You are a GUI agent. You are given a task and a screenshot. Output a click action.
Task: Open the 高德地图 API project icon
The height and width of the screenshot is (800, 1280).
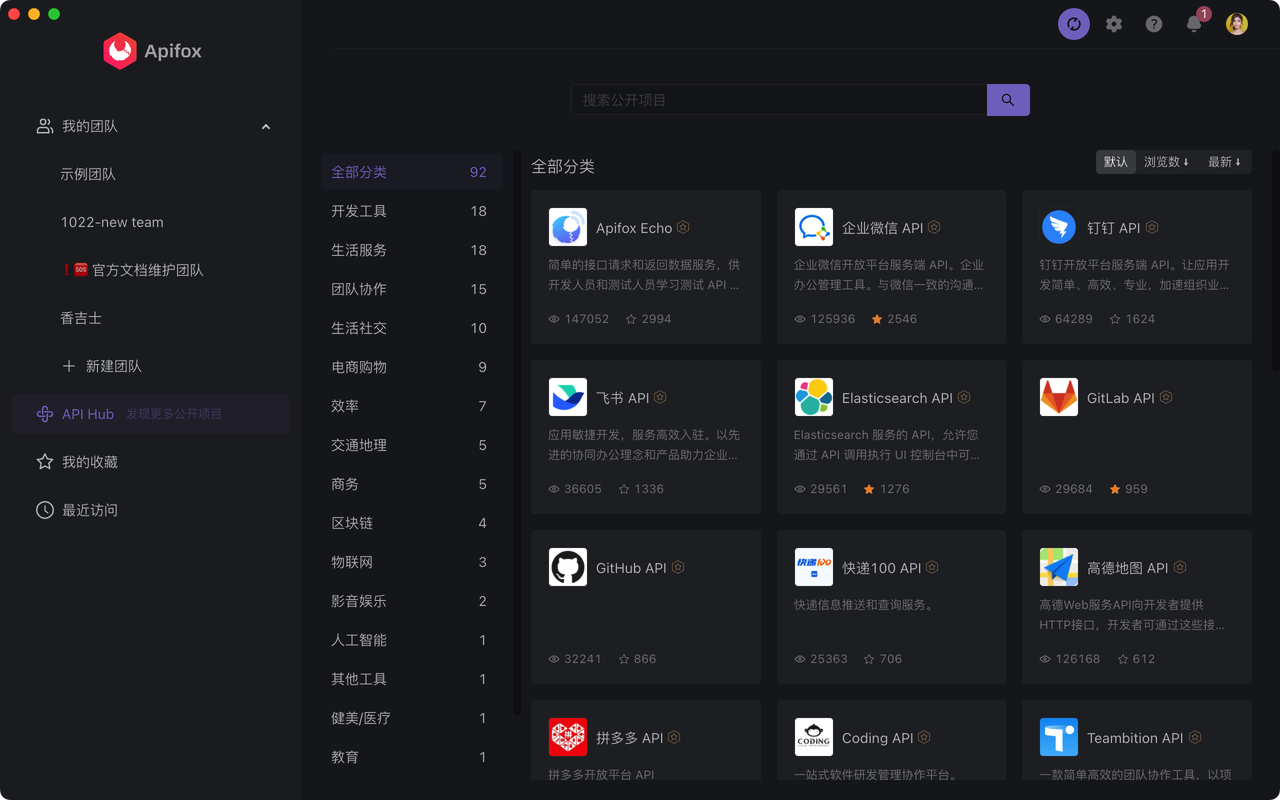[1059, 567]
